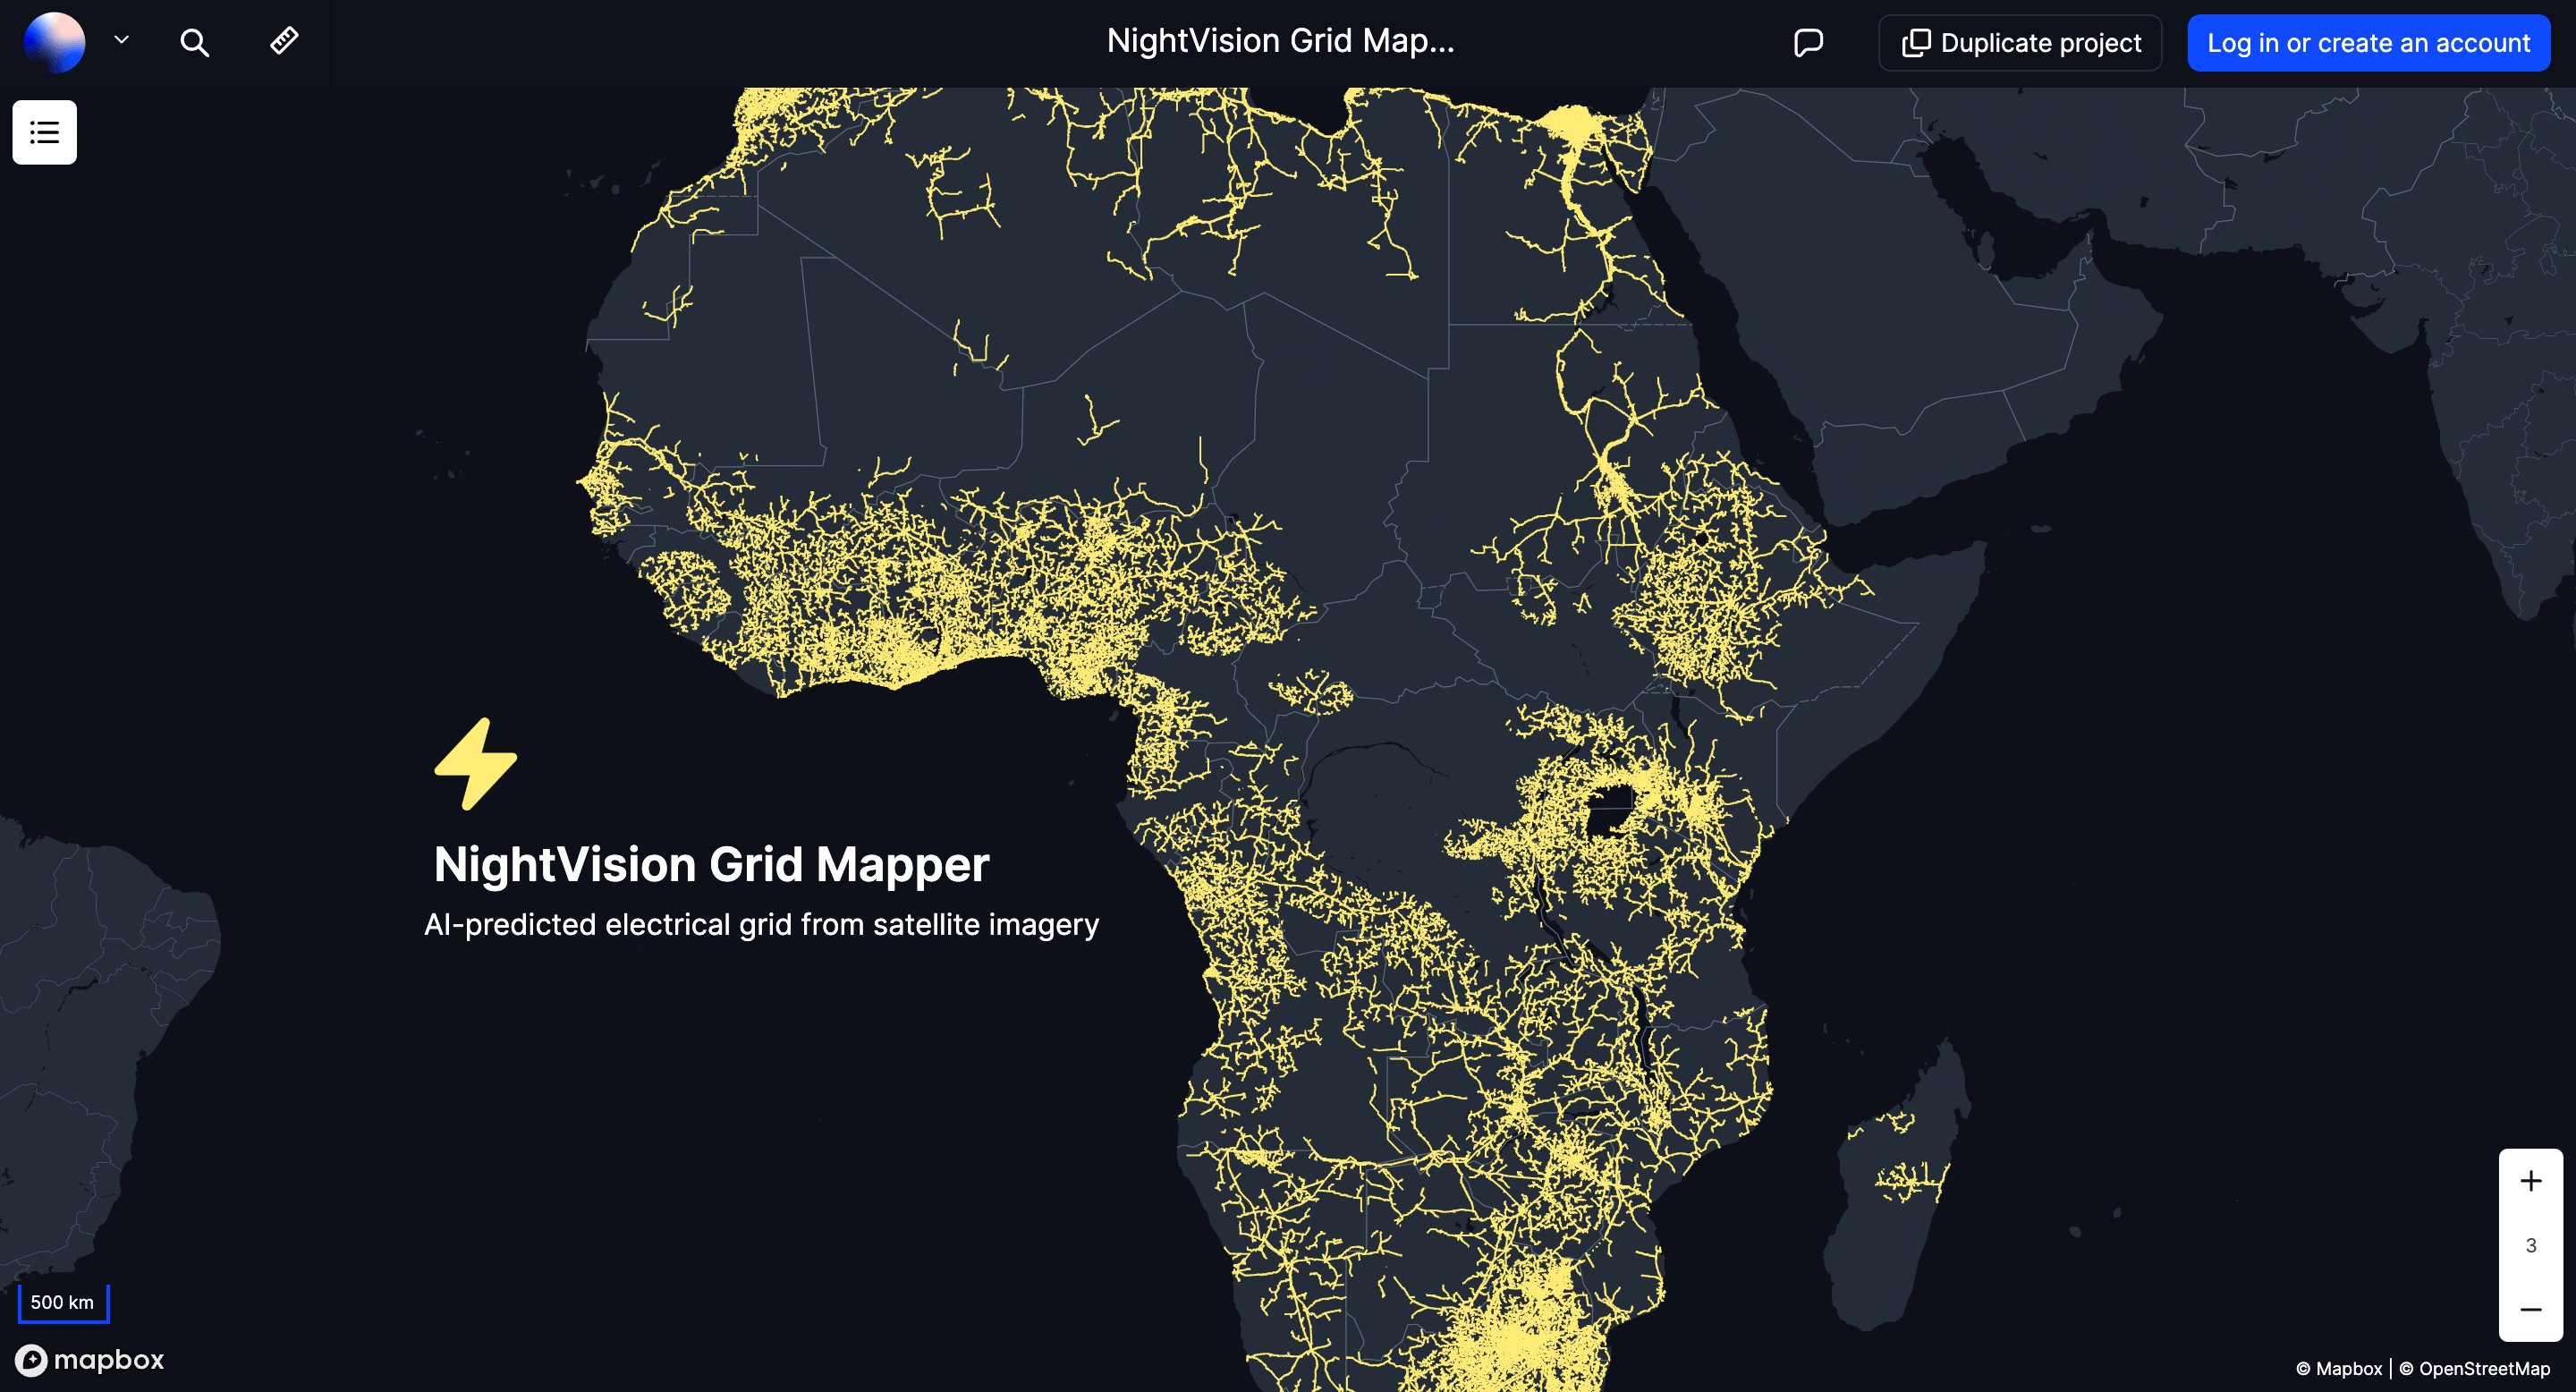
Task: Expand the dropdown chevron beside the globe
Action: click(122, 41)
